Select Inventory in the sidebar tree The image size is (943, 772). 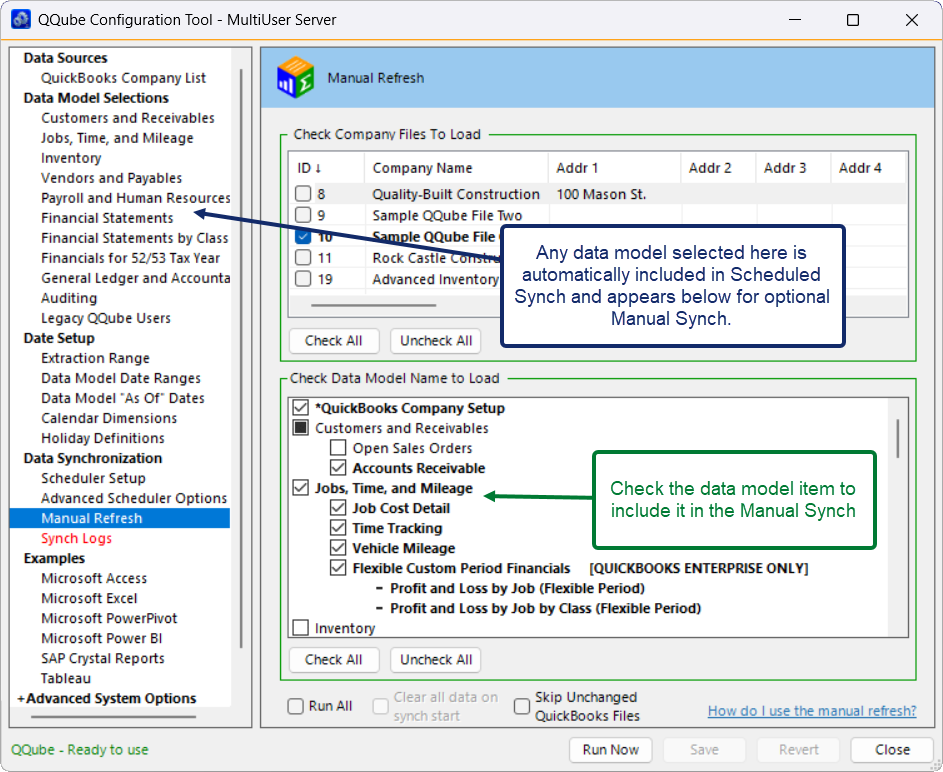pos(71,158)
